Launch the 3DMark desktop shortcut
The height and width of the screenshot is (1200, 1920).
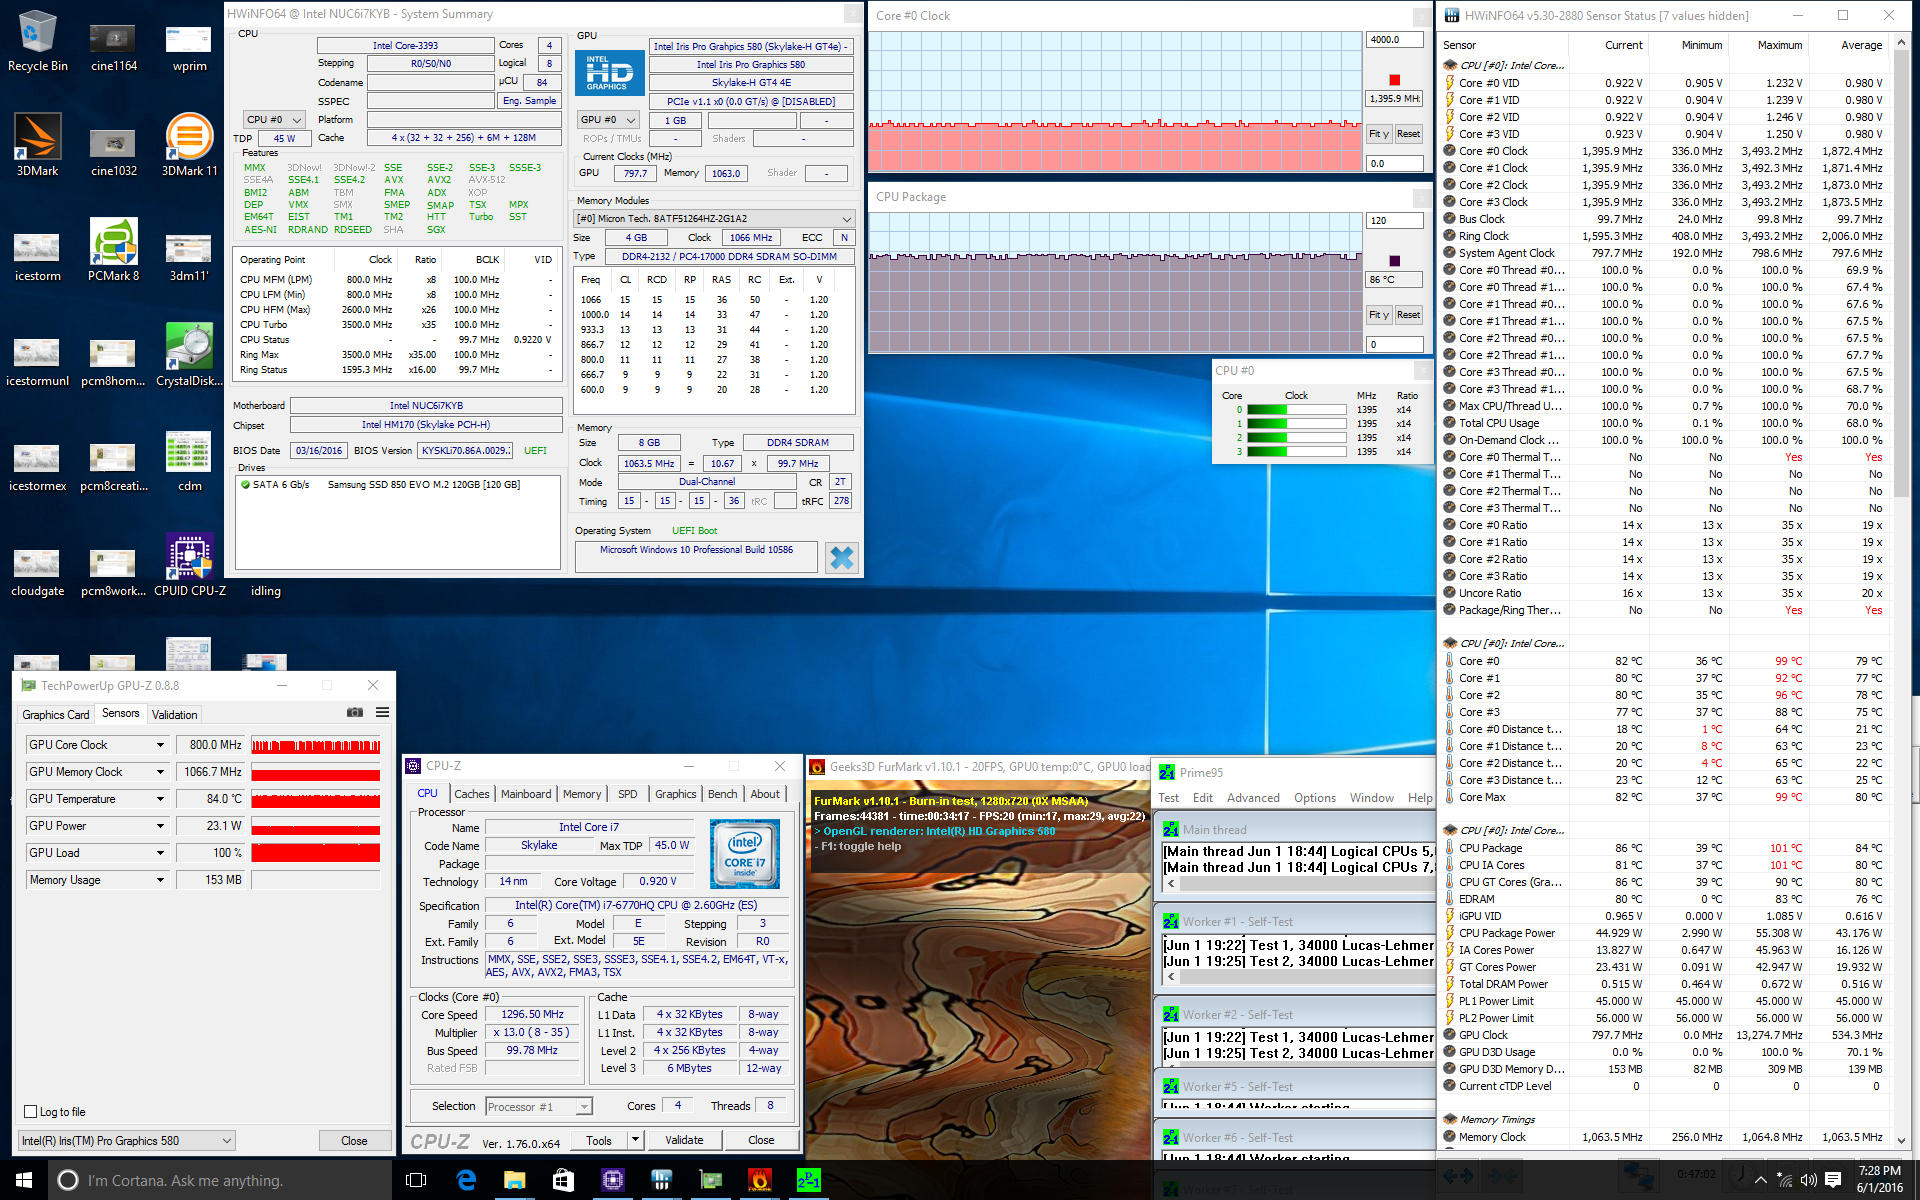coord(37,145)
